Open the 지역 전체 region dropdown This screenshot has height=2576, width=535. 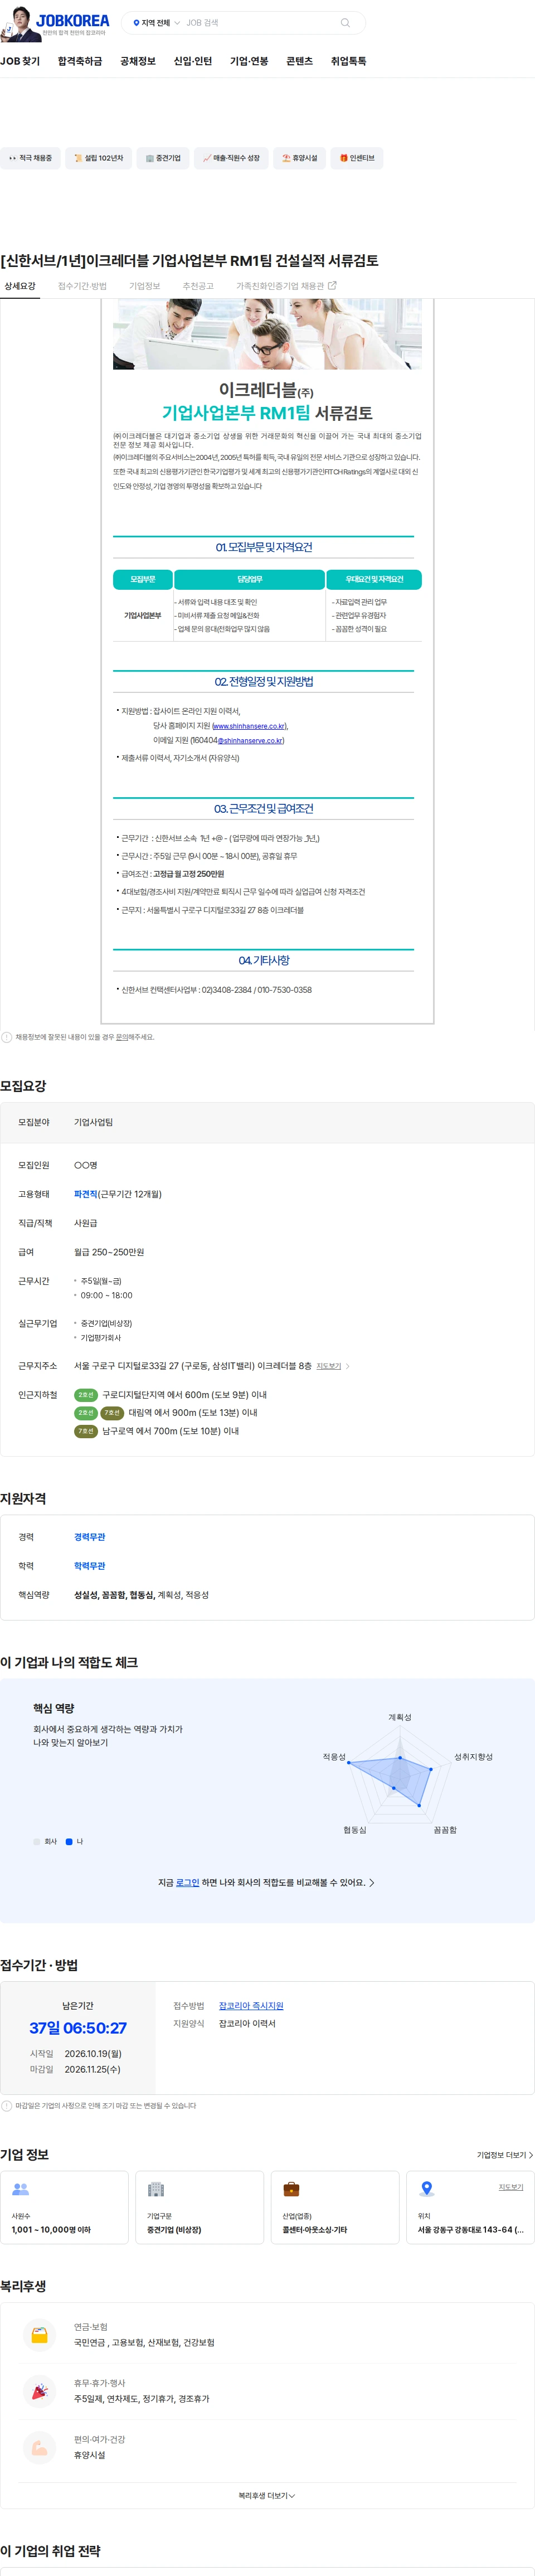coord(156,23)
